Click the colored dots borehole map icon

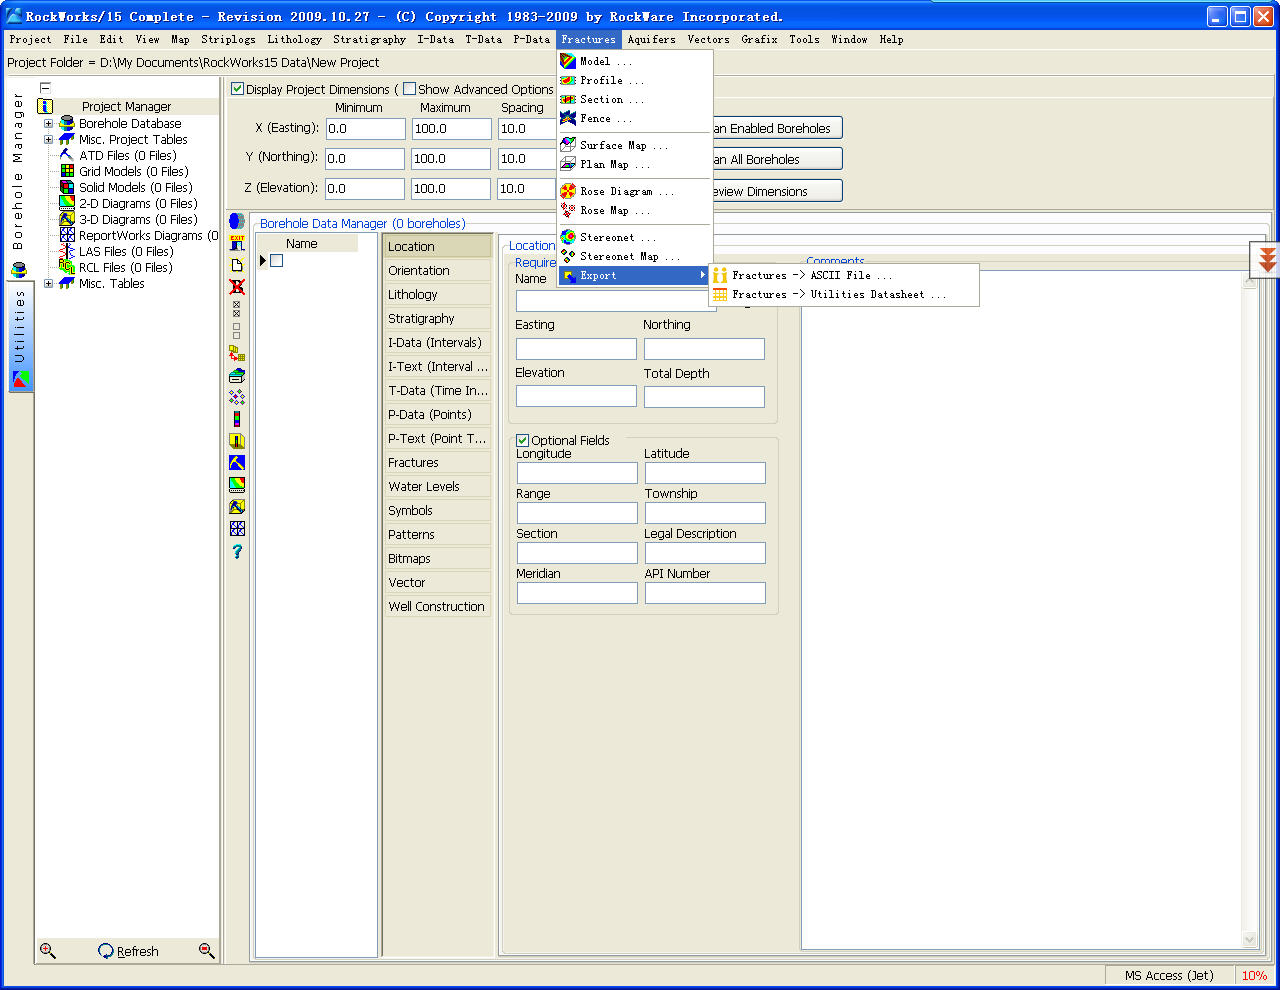pos(237,397)
